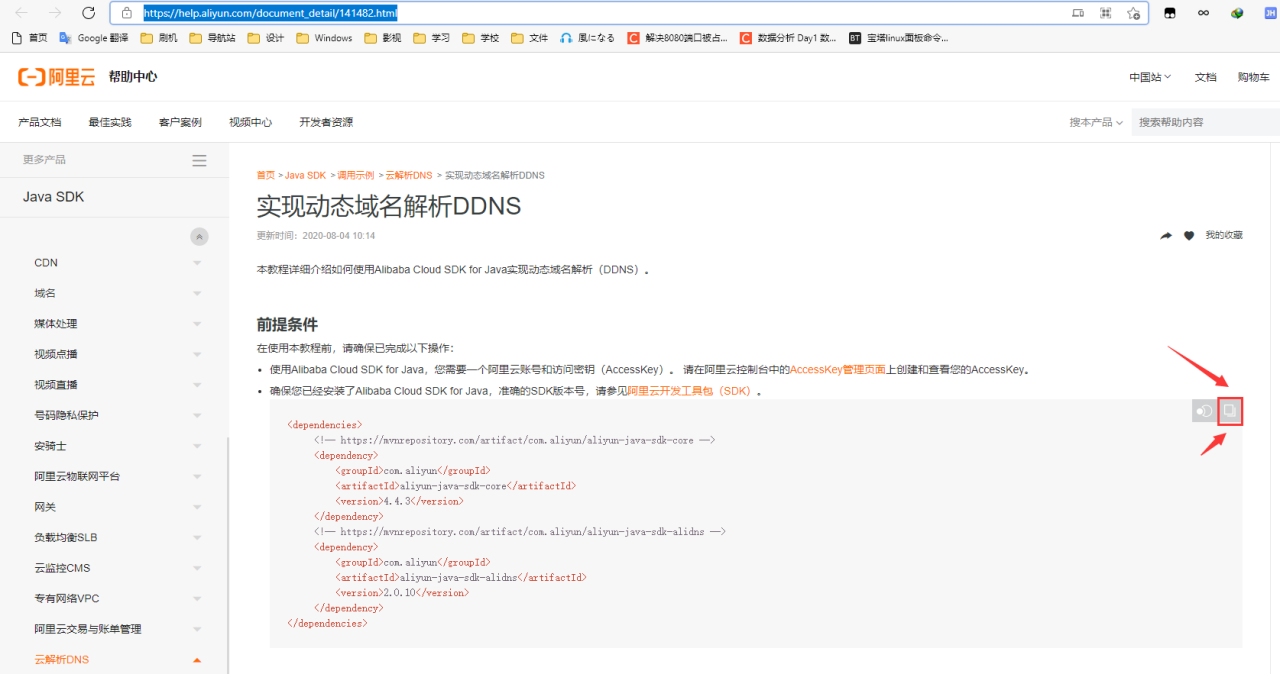Switch to the 最佳实践 navigation tab
Viewport: 1280px width, 674px height.
(x=110, y=121)
